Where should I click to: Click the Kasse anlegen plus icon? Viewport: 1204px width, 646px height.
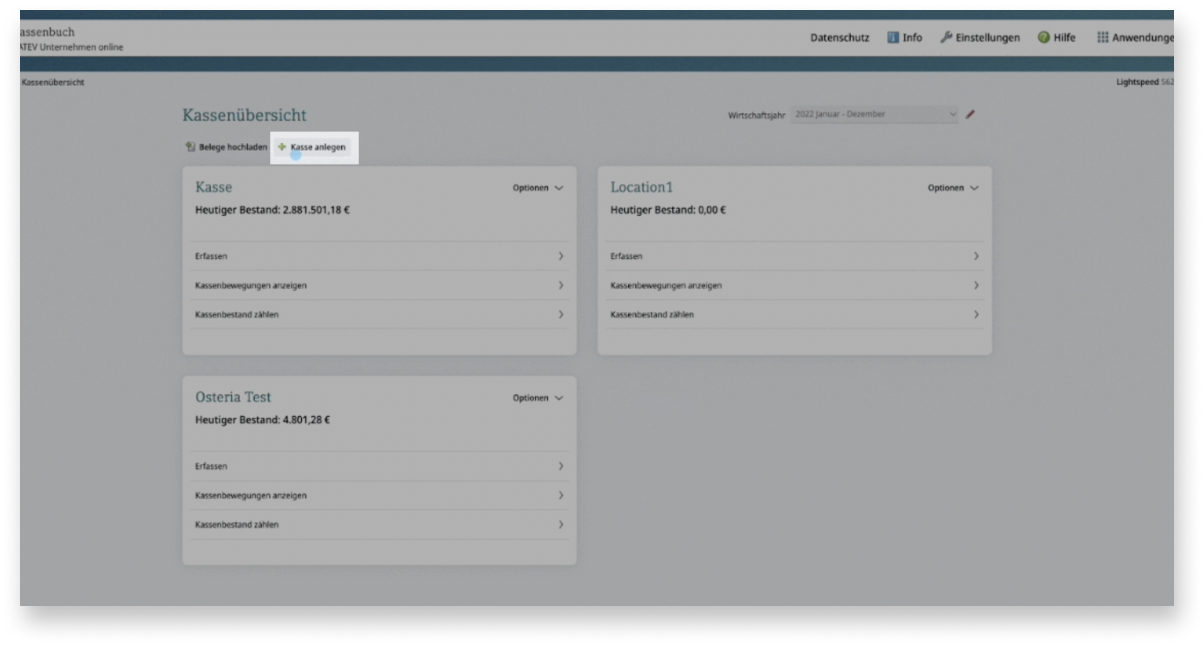[282, 147]
